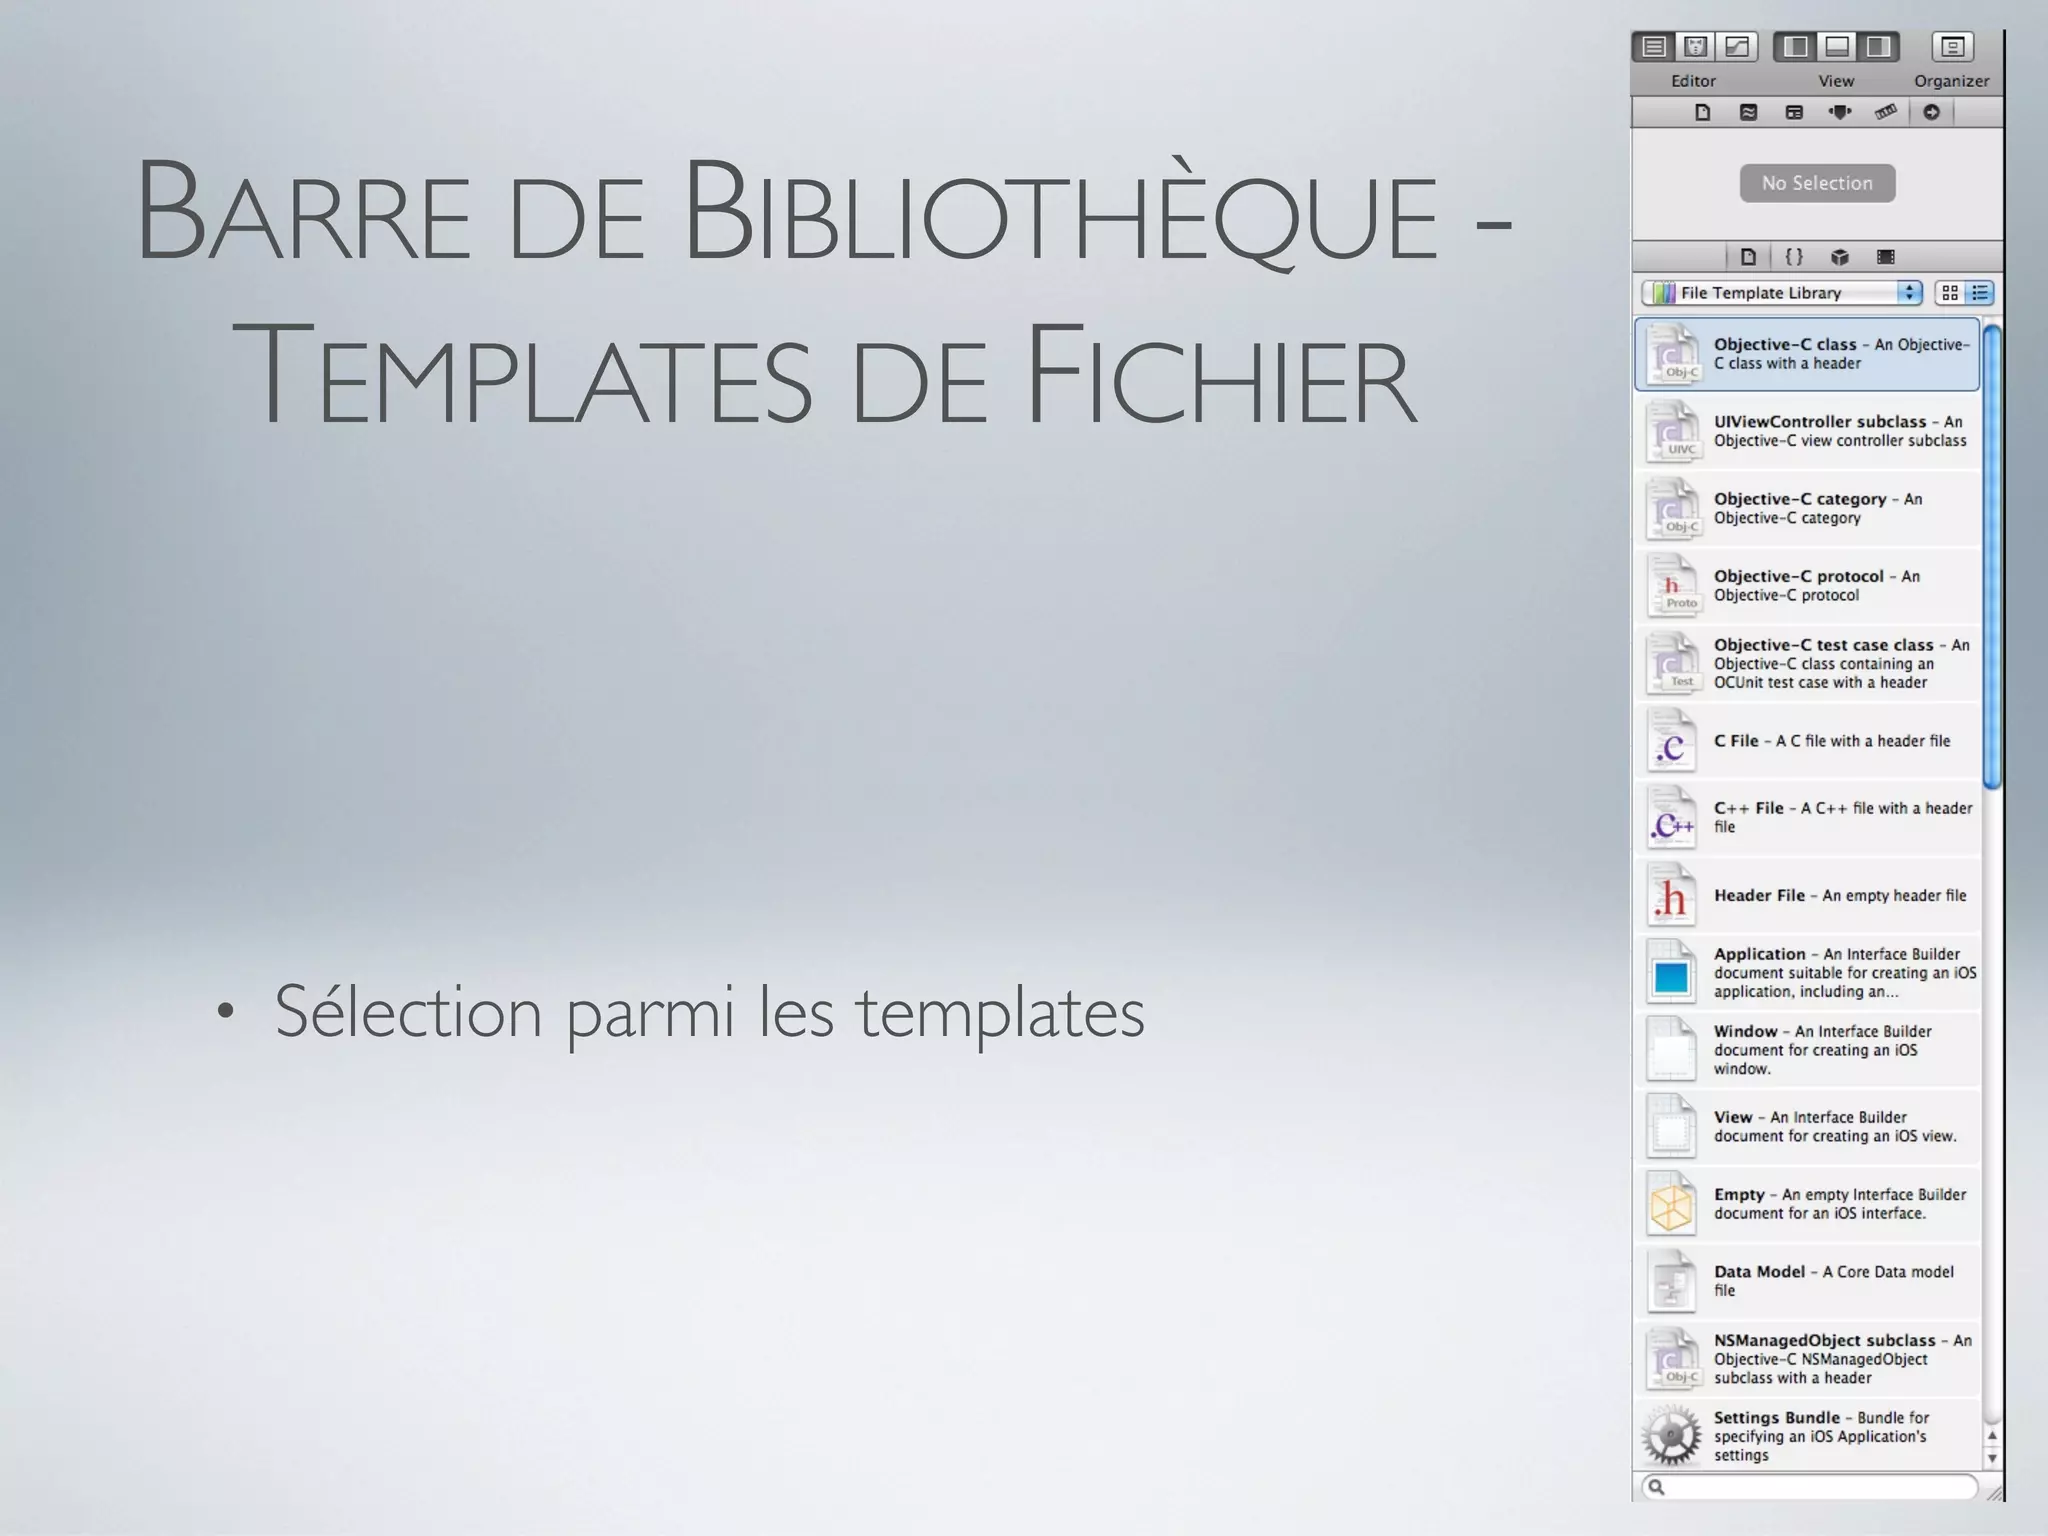Image resolution: width=2048 pixels, height=1536 pixels.
Task: Switch library to icon grid view
Action: pyautogui.click(x=1950, y=292)
